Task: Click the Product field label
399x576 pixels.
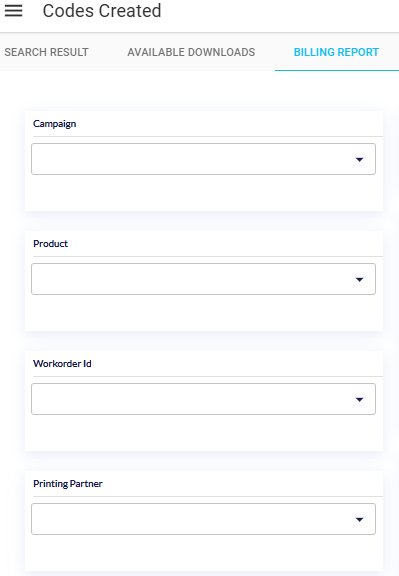Action: 51,244
